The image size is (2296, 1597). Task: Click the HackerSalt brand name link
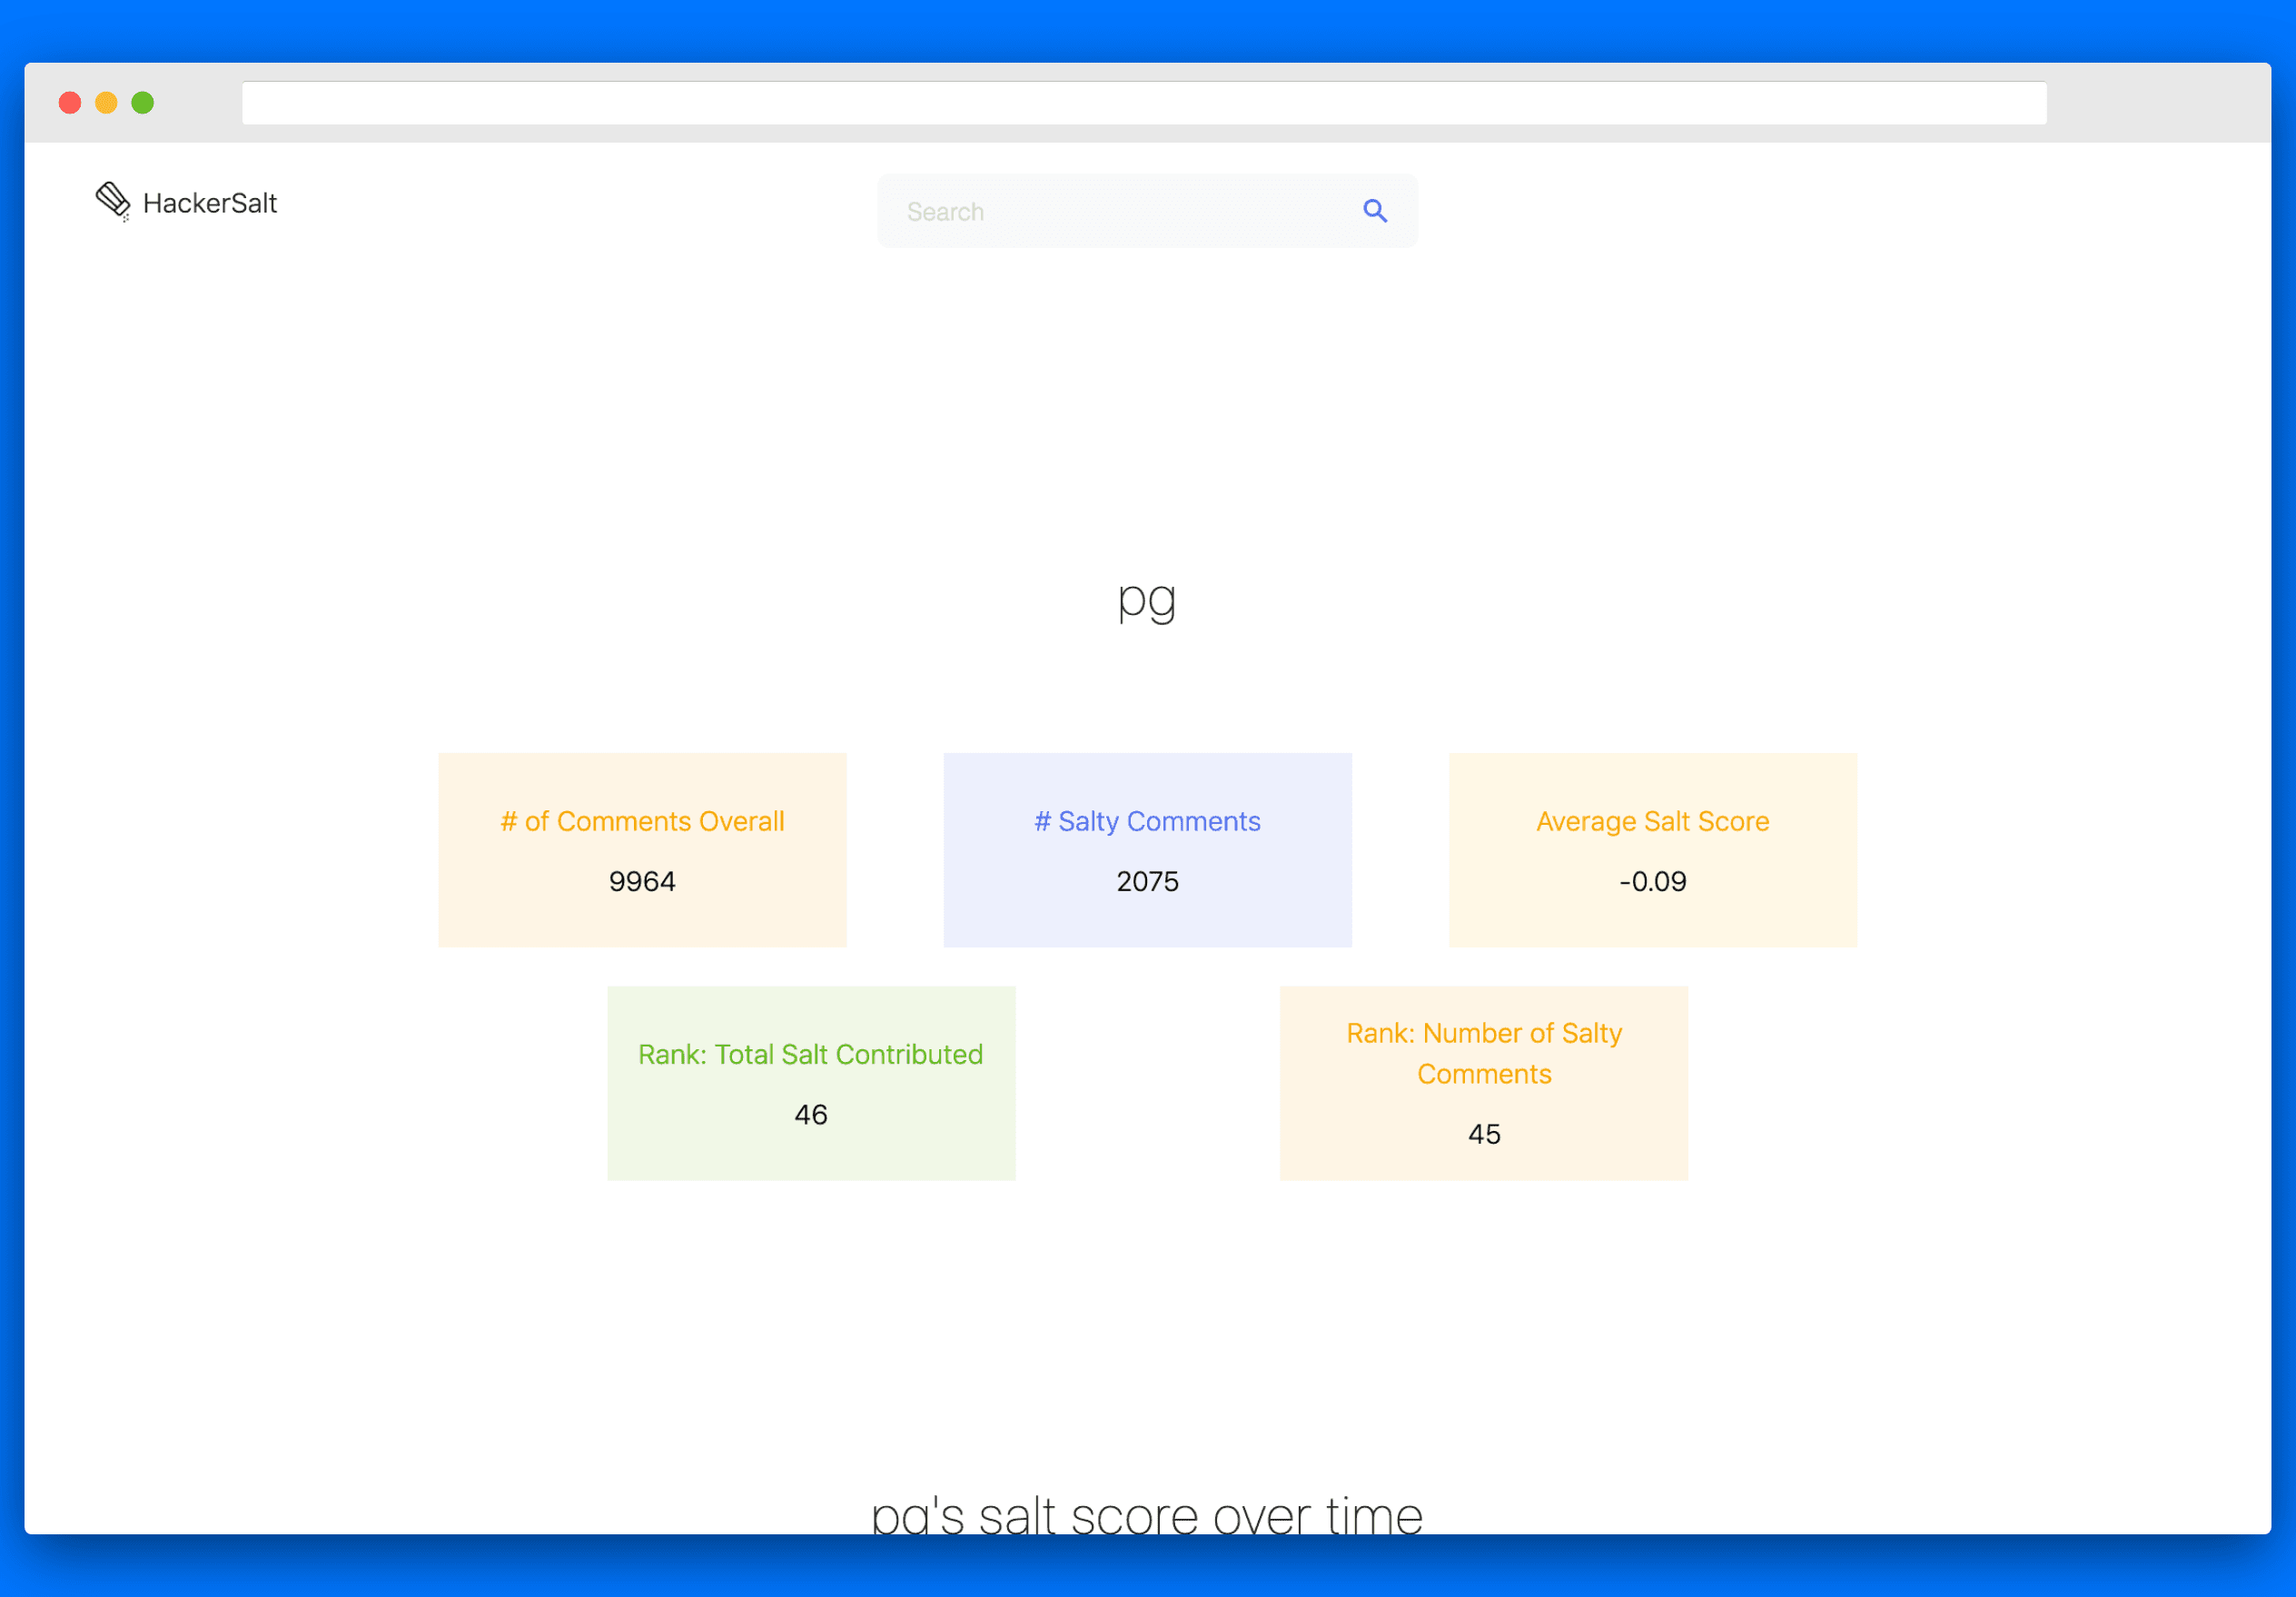click(210, 203)
